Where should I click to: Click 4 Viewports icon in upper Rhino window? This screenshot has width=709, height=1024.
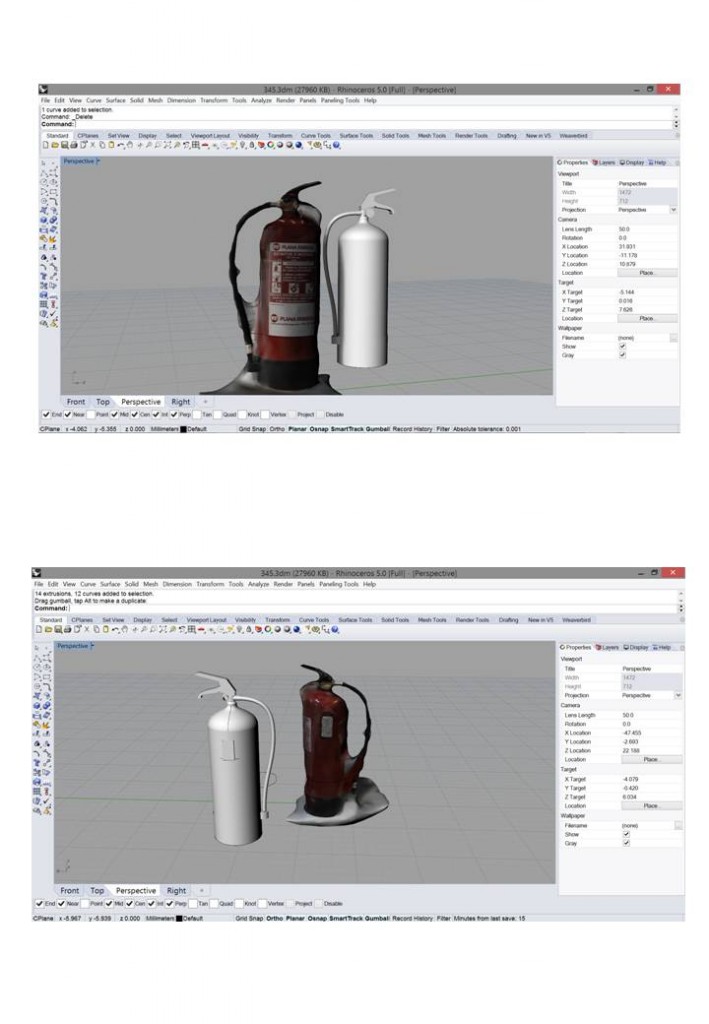tap(195, 145)
